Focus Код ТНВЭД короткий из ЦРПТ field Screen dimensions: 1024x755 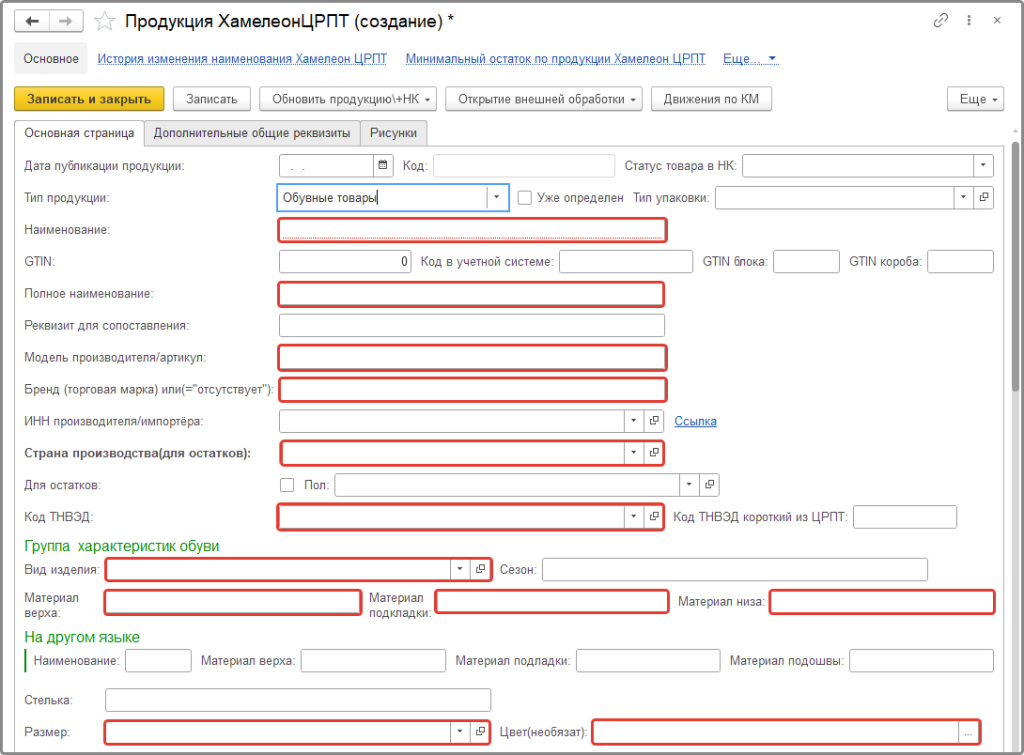point(905,517)
